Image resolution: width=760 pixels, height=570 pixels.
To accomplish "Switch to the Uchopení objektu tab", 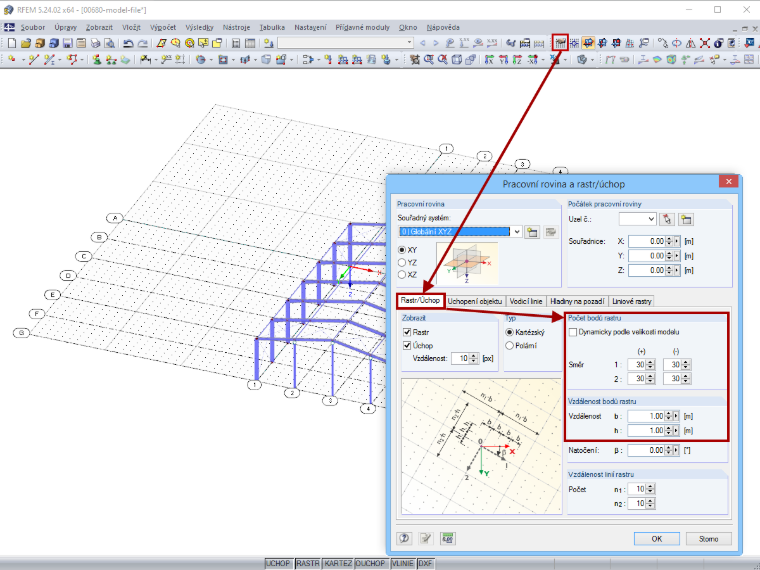I will point(475,301).
